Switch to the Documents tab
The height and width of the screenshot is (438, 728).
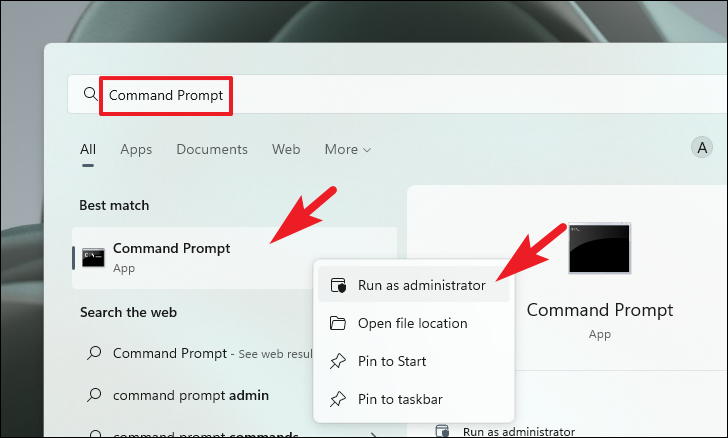click(212, 150)
